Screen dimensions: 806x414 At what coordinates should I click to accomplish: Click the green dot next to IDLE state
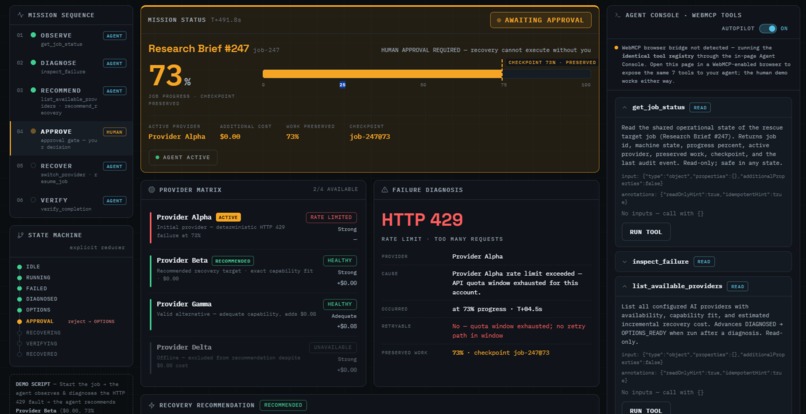(x=20, y=267)
